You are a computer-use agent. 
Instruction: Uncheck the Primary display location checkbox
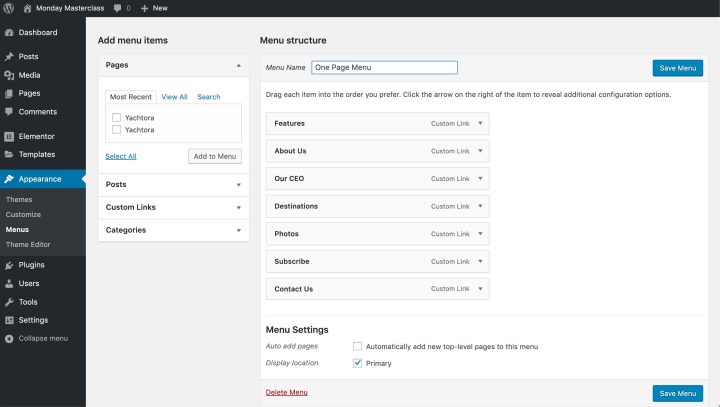(x=358, y=363)
